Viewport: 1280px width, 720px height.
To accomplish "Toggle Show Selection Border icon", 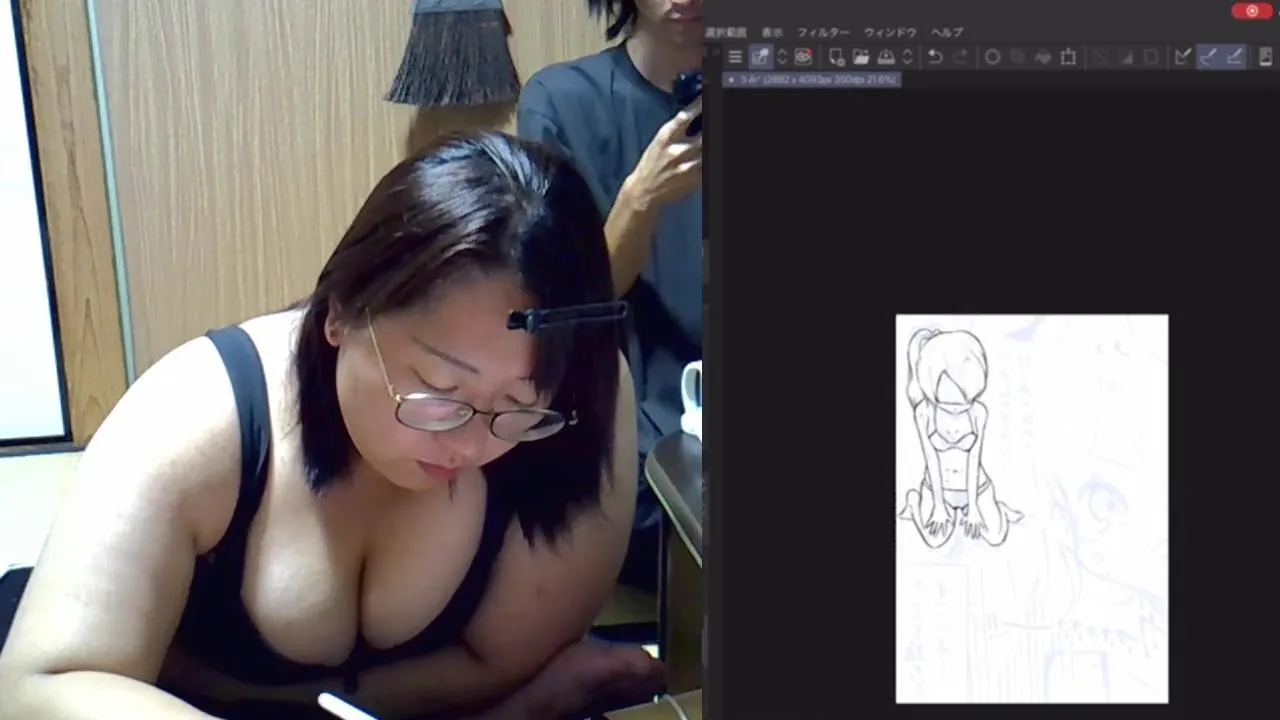I will 1151,57.
